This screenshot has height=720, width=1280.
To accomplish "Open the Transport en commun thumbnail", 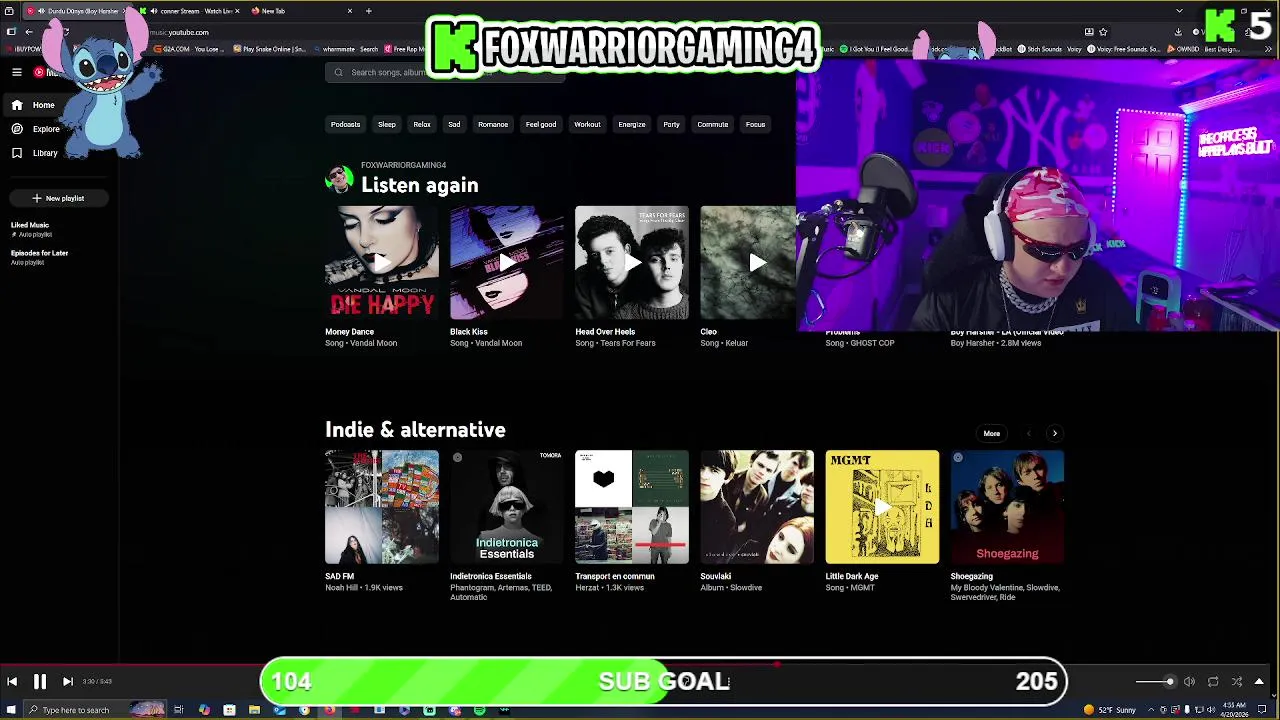I will 632,507.
